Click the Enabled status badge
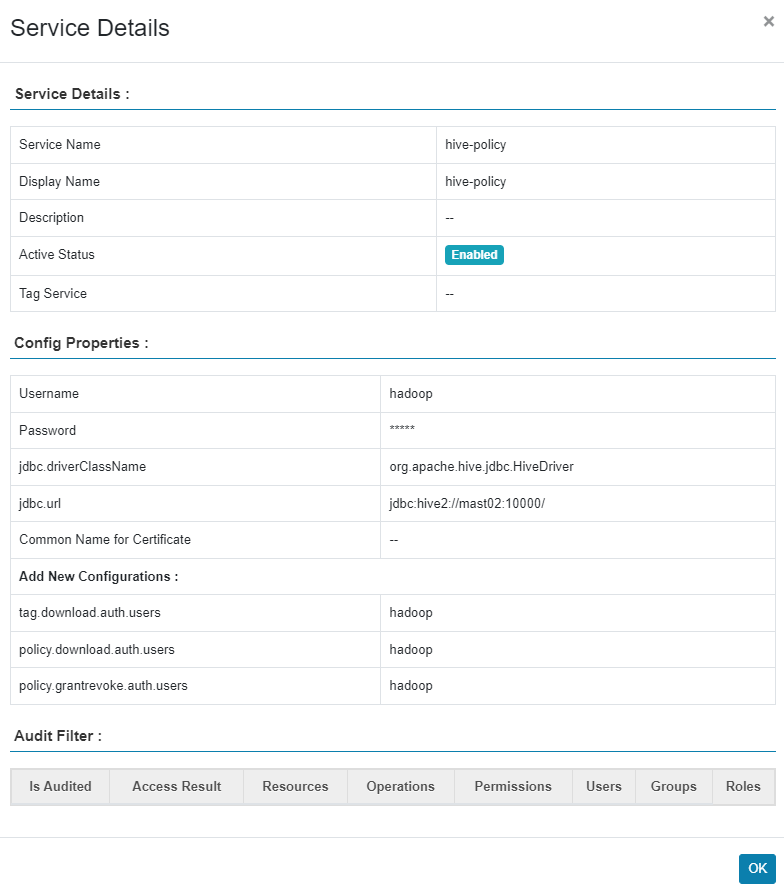The height and width of the screenshot is (894, 784). click(474, 255)
